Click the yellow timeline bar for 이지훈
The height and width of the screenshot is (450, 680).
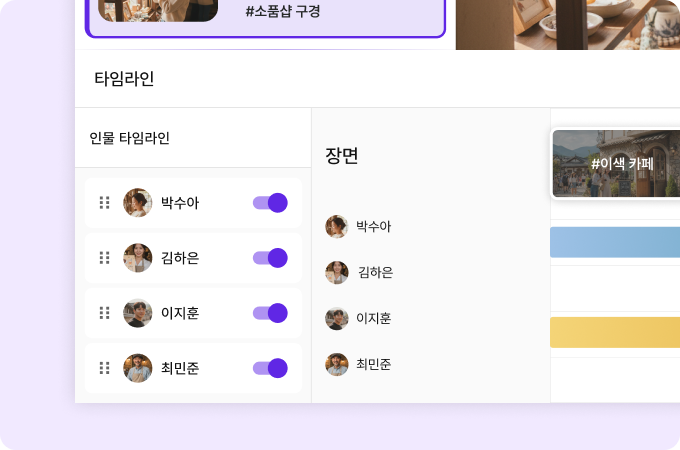pyautogui.click(x=615, y=332)
